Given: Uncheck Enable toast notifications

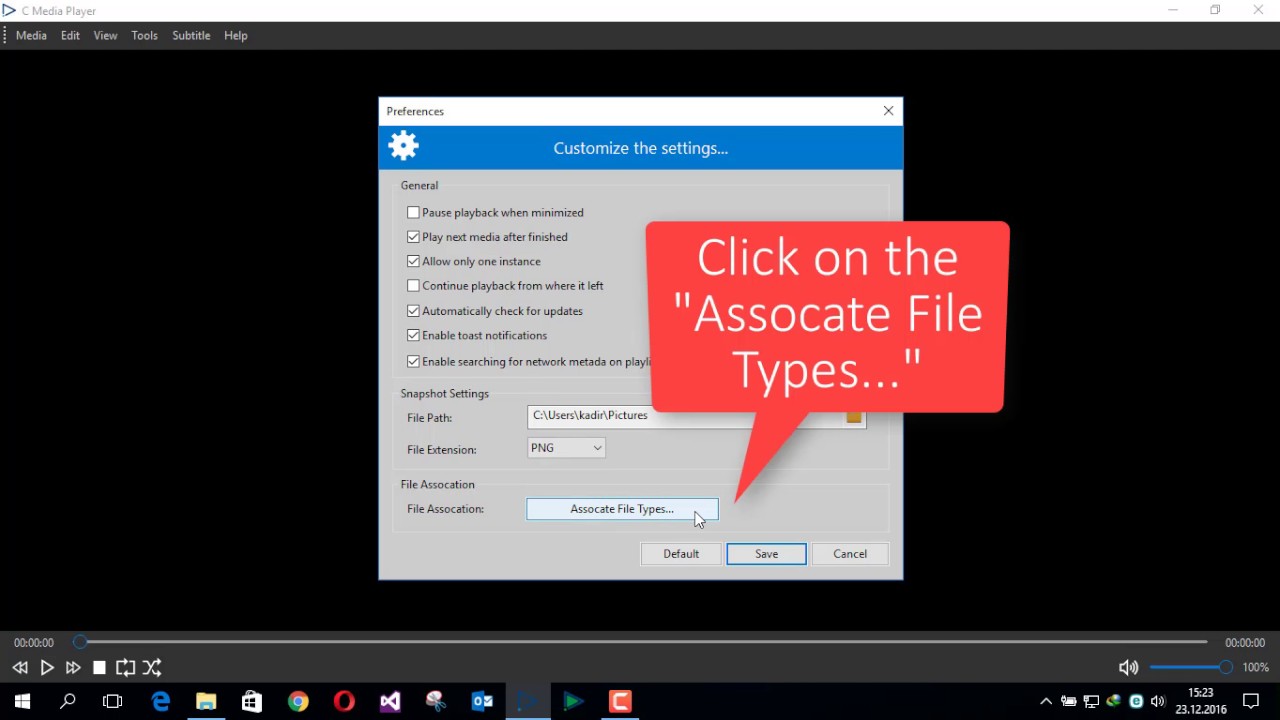Looking at the screenshot, I should point(413,335).
